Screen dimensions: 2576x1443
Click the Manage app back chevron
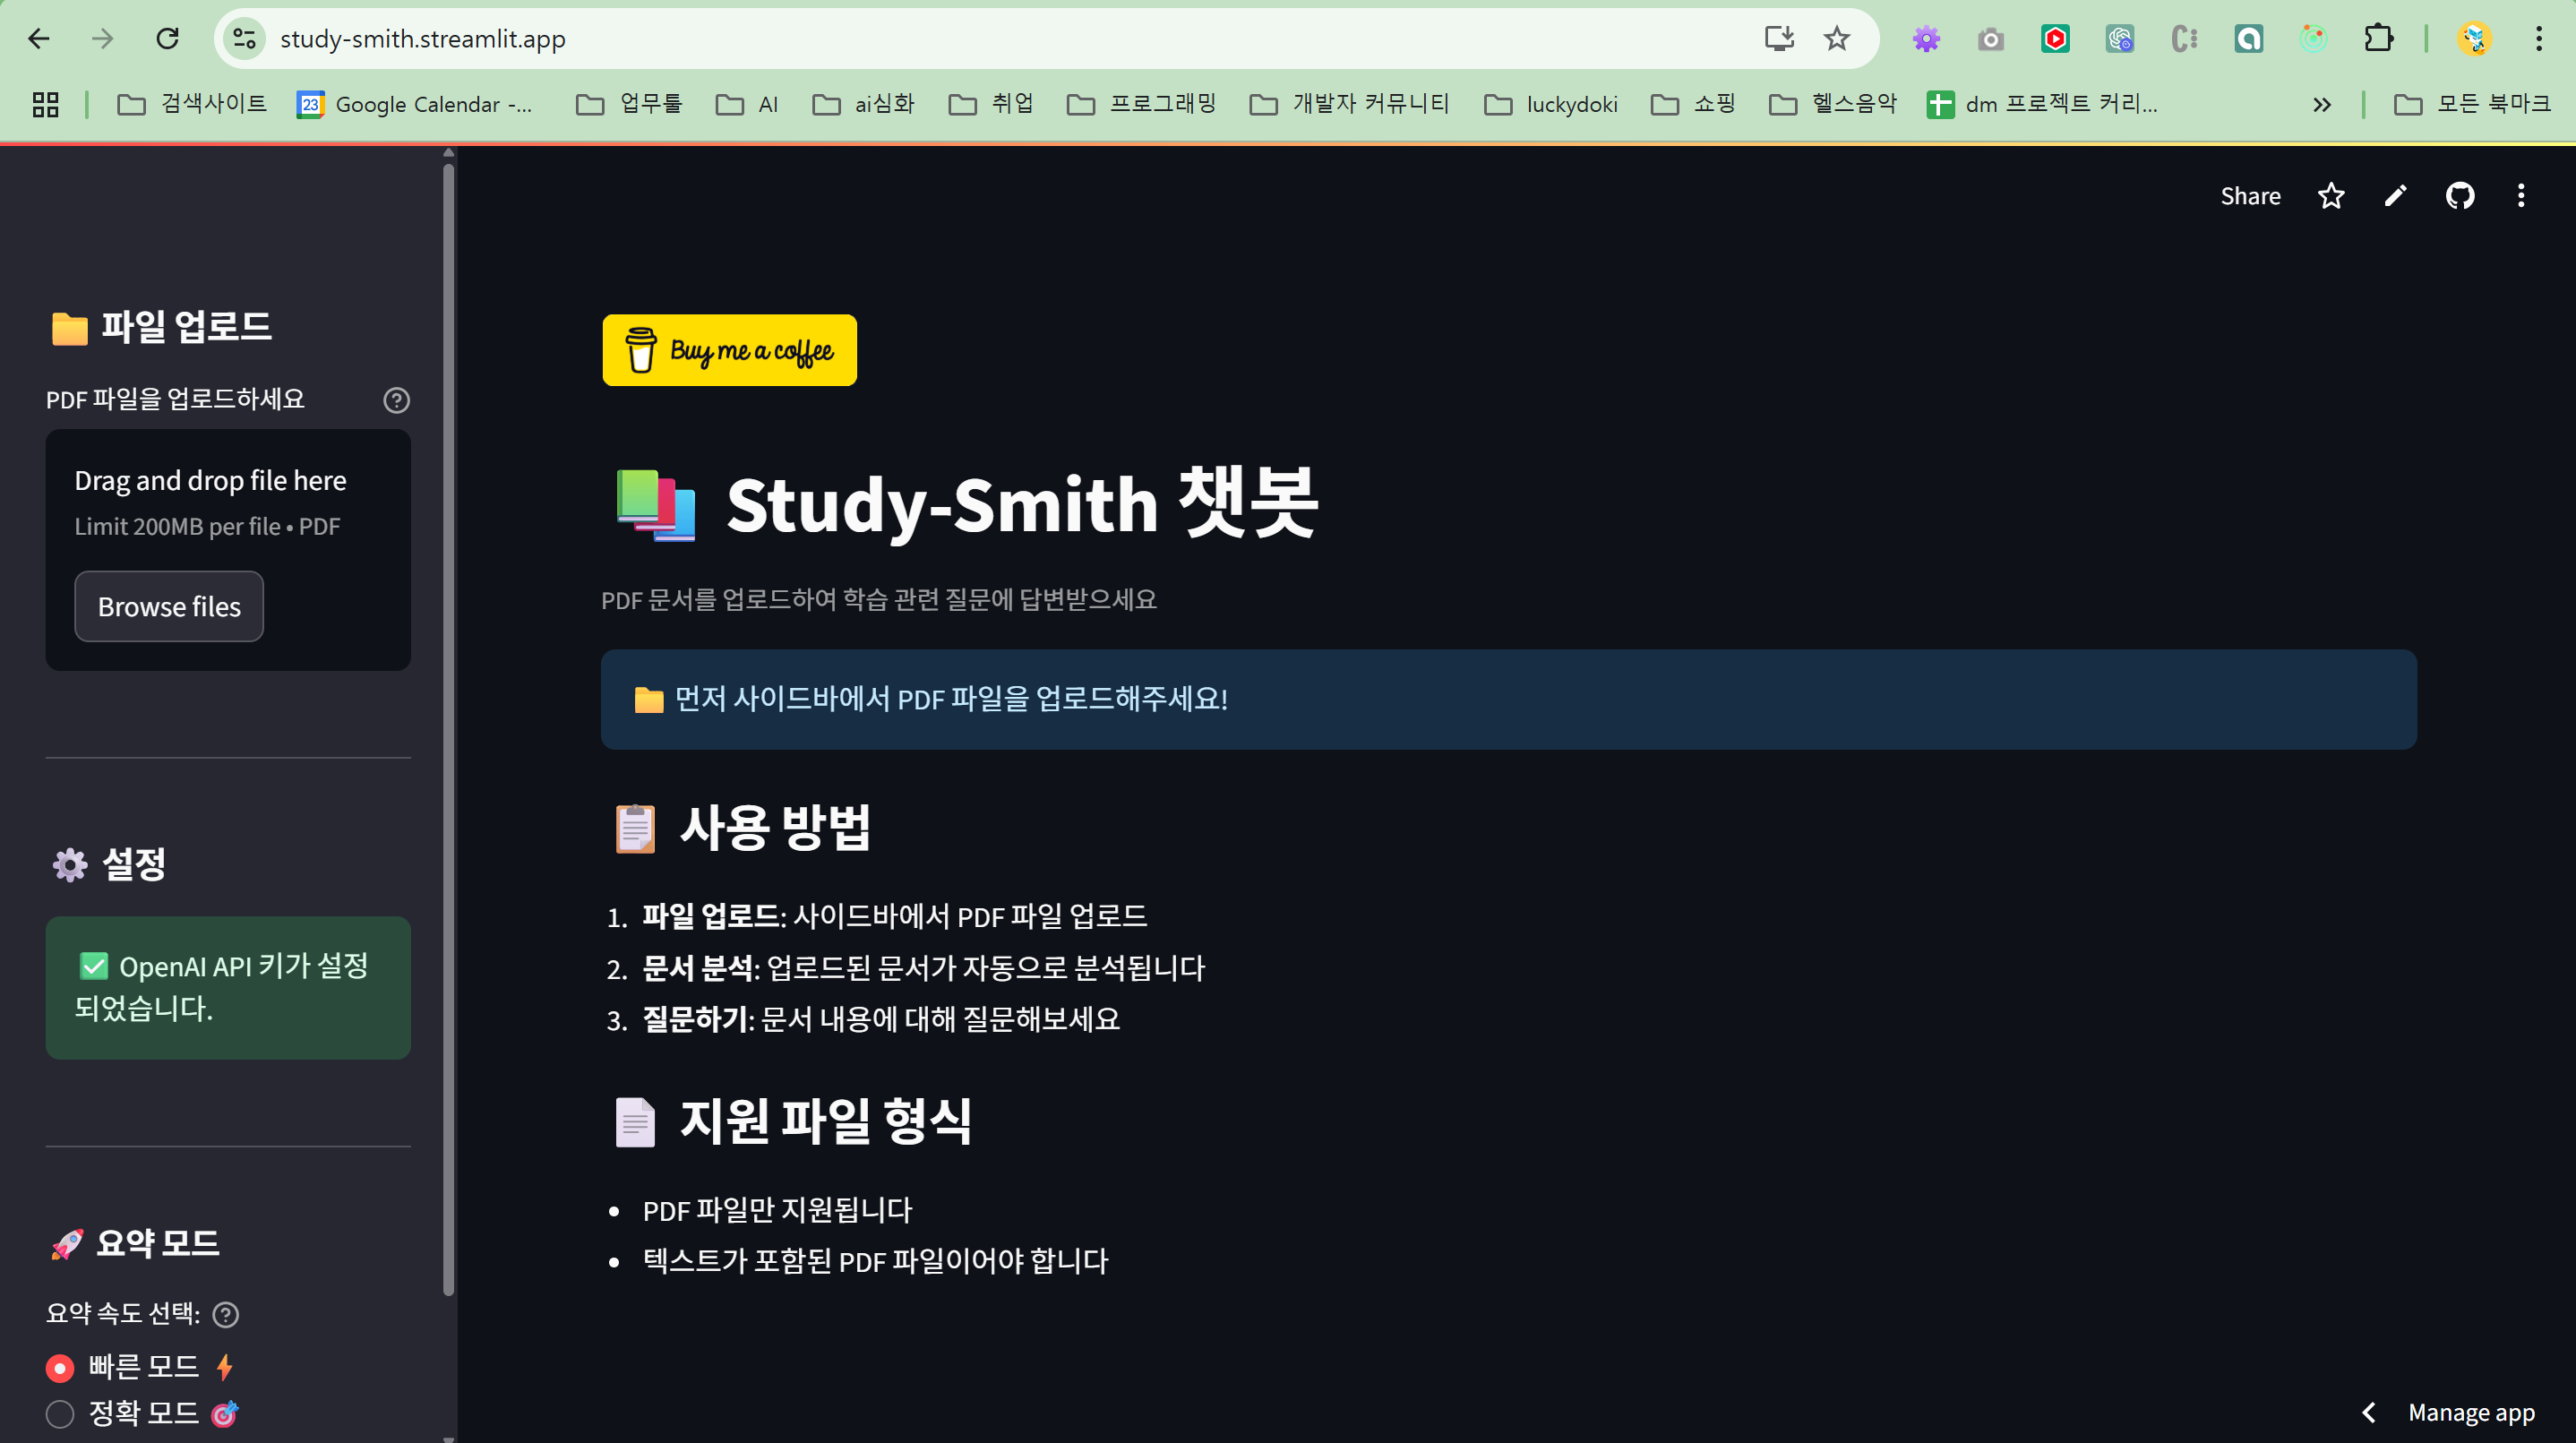tap(2368, 1412)
